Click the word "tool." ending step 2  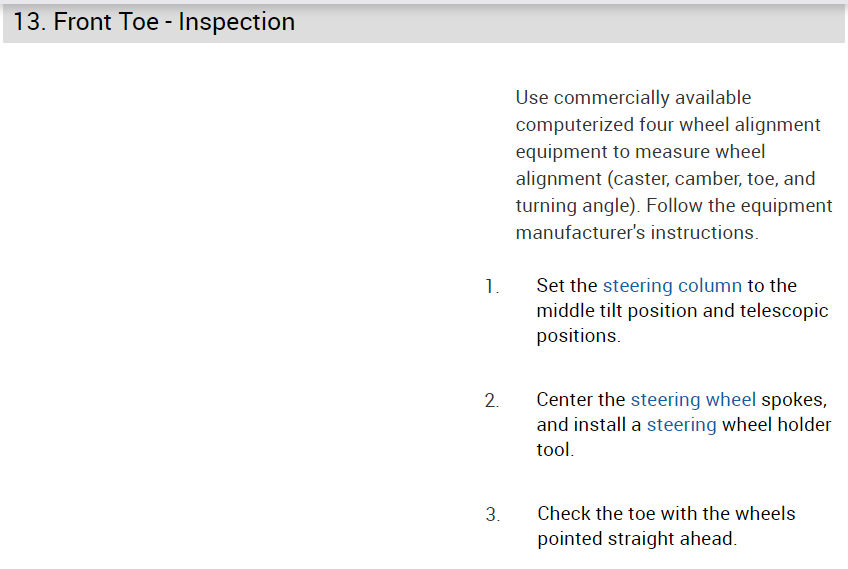point(555,450)
